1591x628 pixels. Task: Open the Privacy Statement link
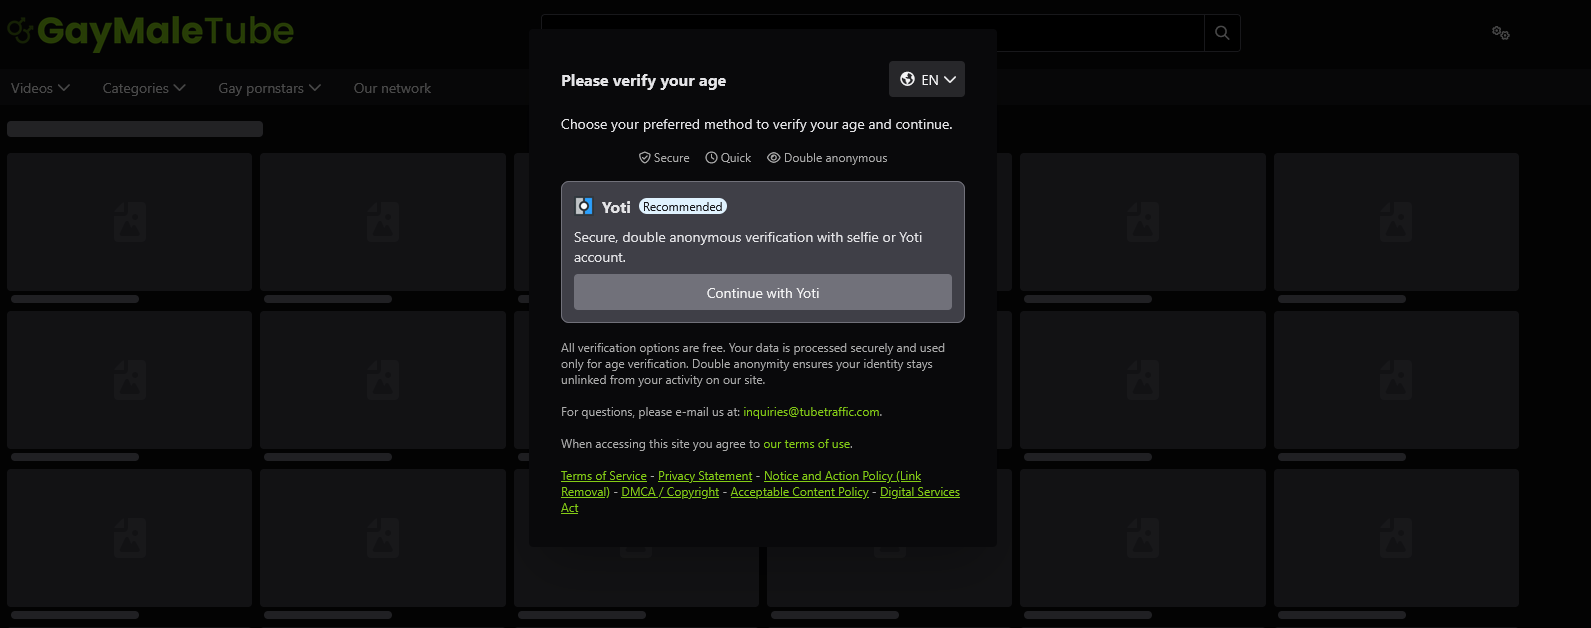tap(705, 476)
